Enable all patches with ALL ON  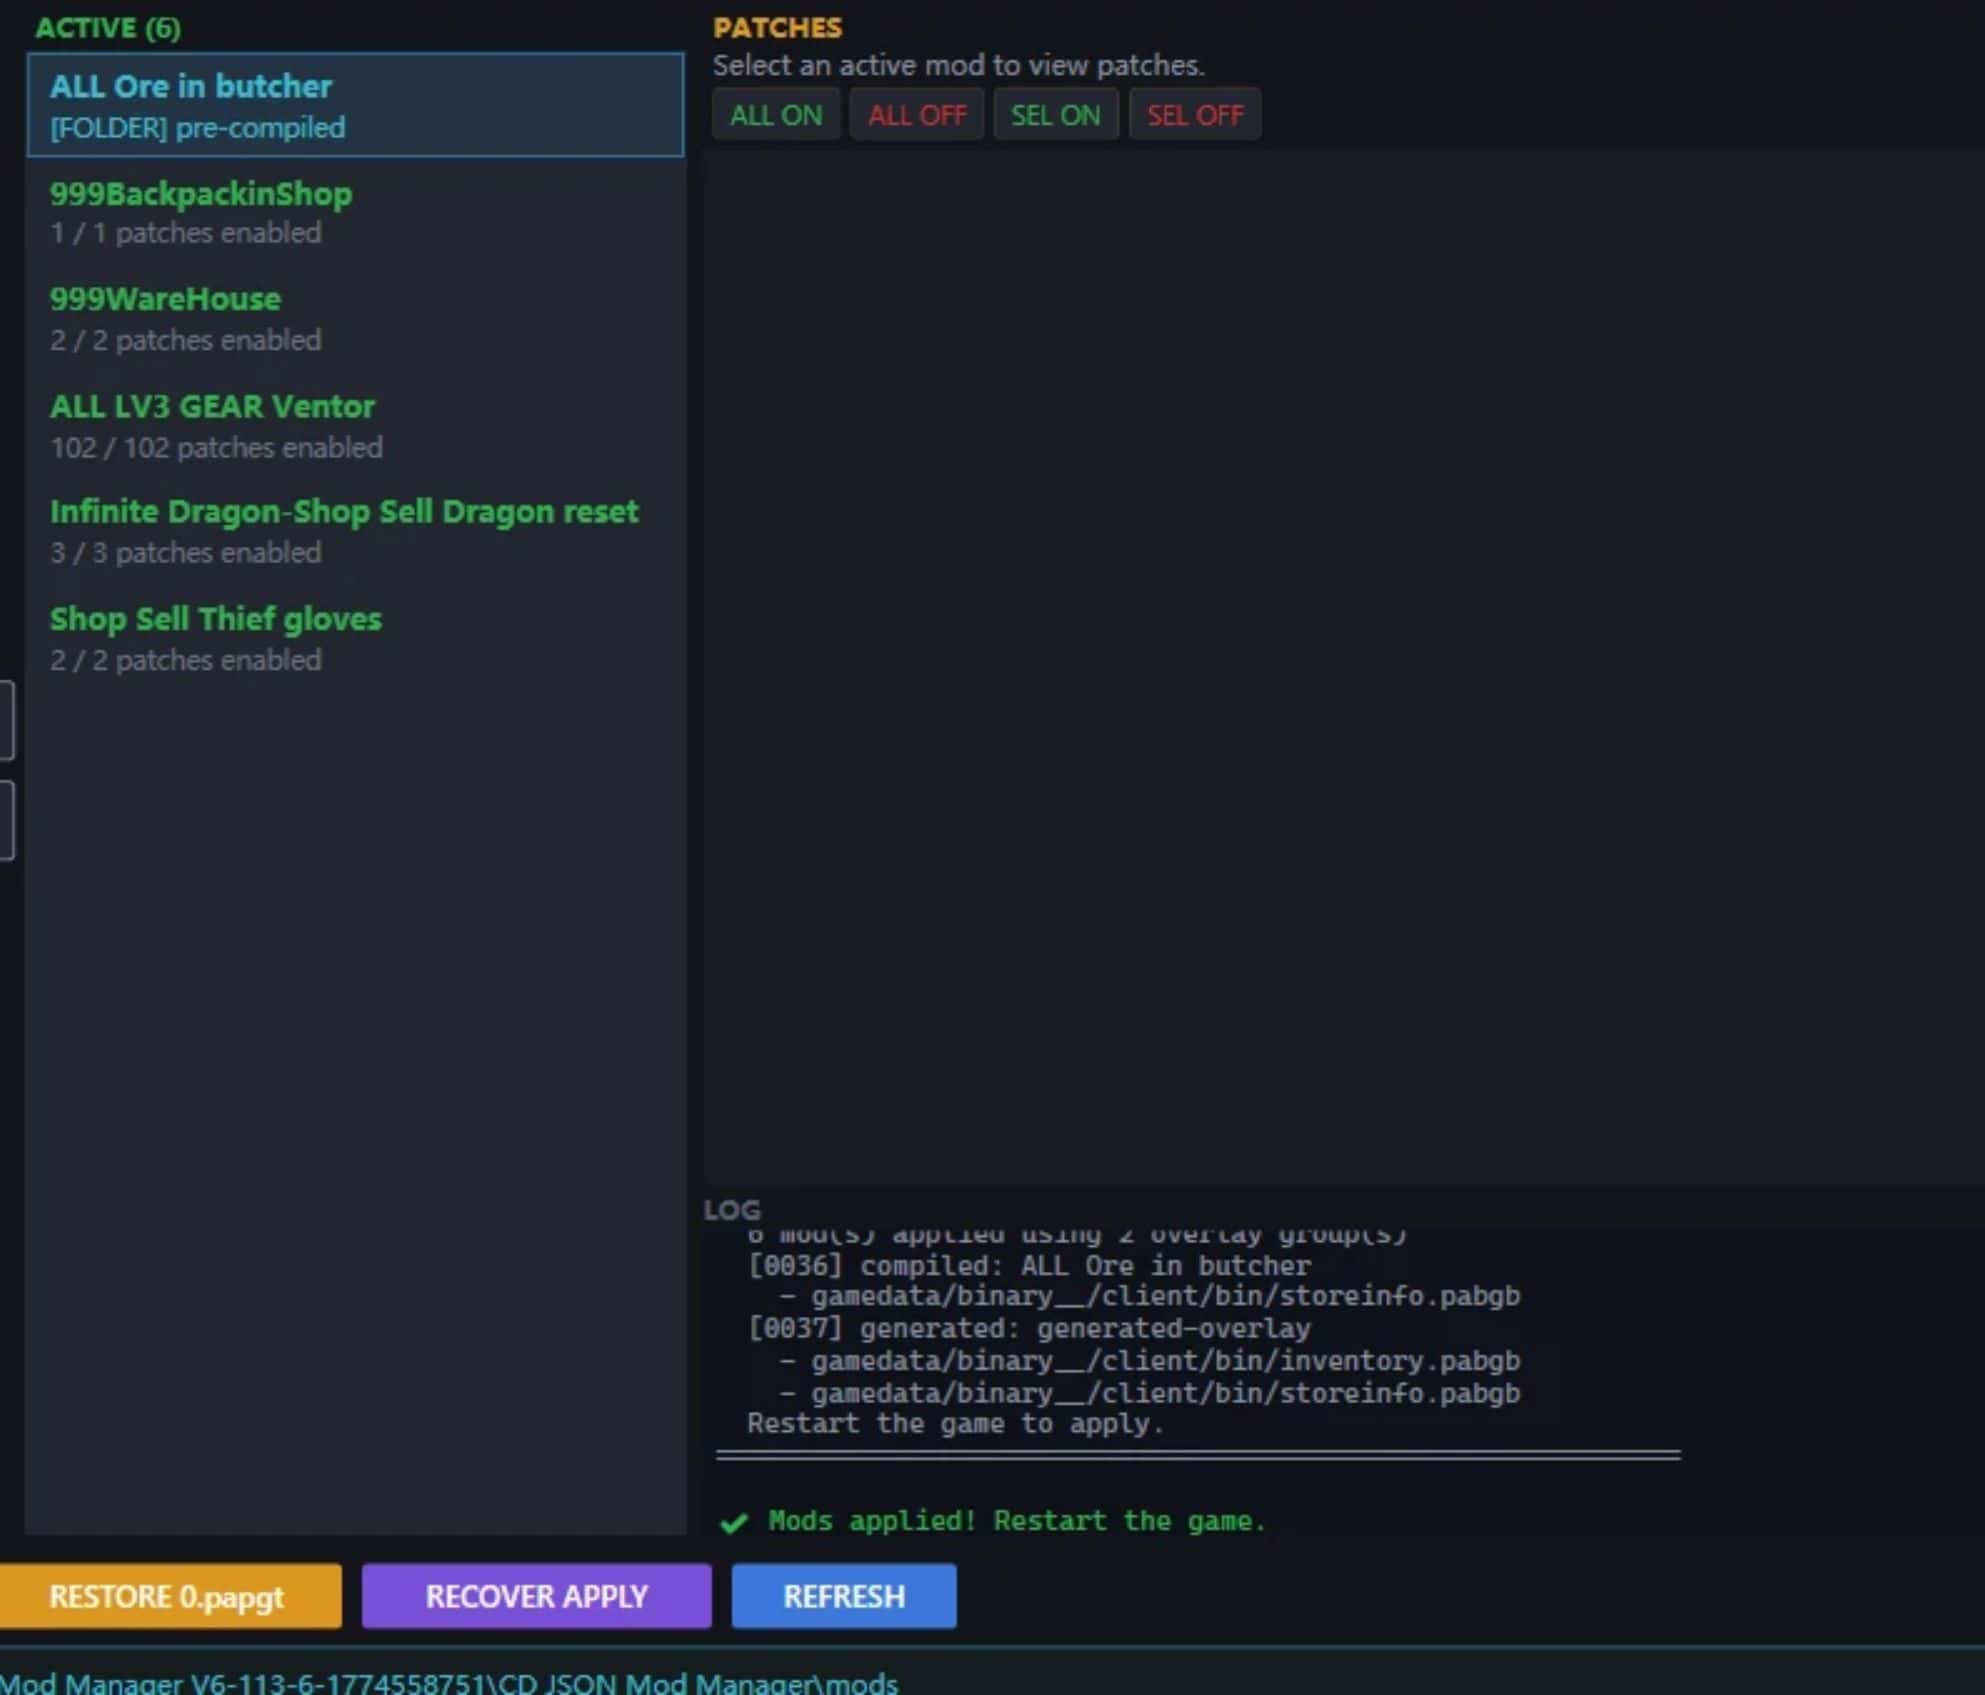(x=776, y=115)
